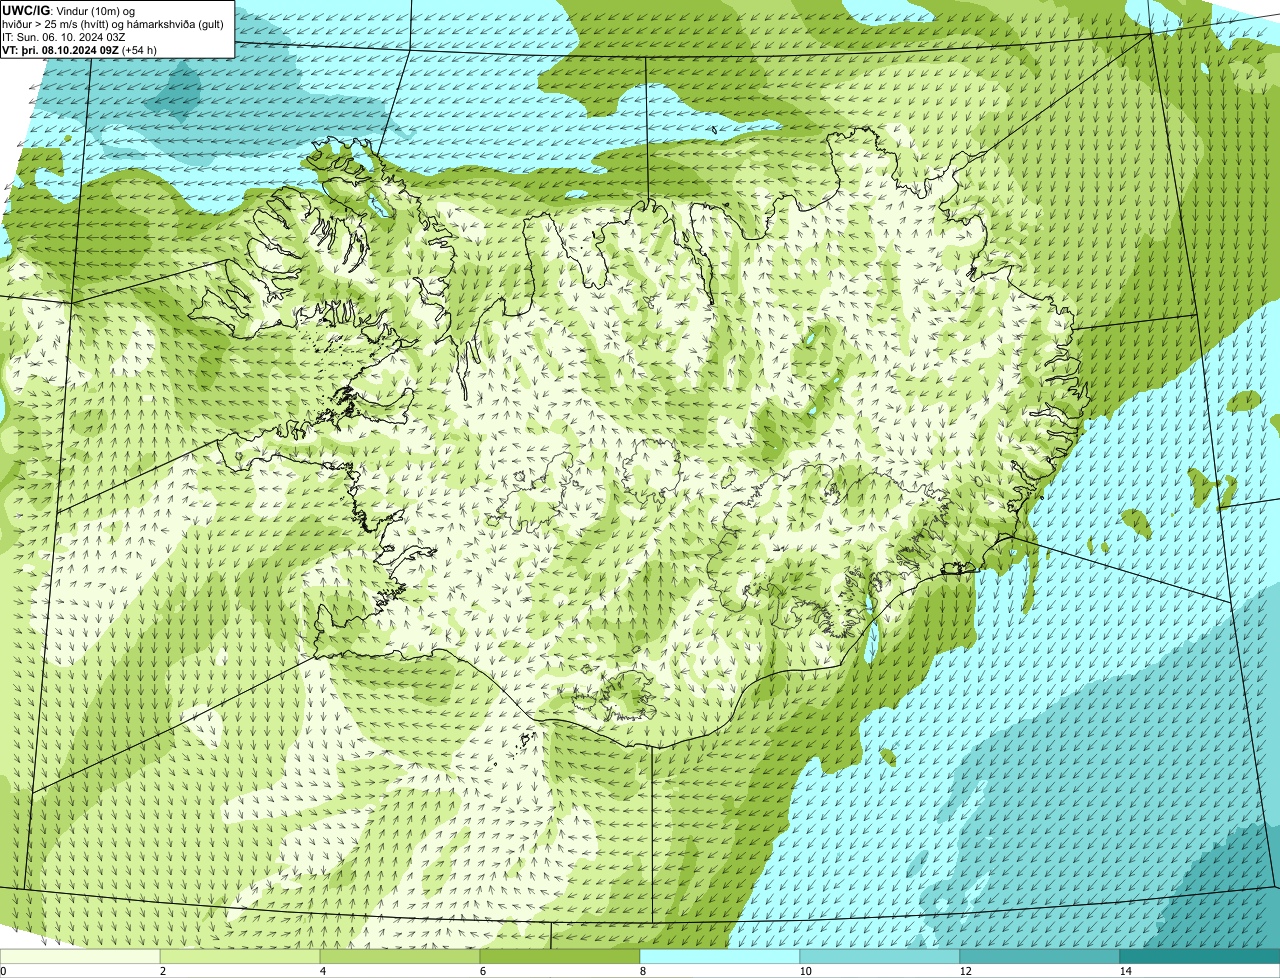The width and height of the screenshot is (1280, 978).
Task: Click the 6–8 m/s dark green legend swatch
Action: pos(560,956)
